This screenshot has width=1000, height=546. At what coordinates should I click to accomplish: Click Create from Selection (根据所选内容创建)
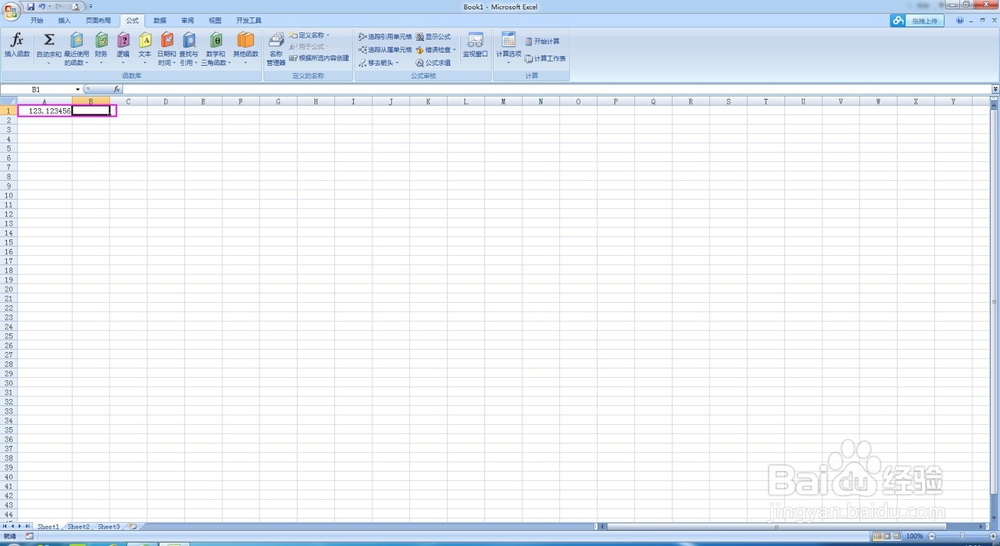(x=319, y=58)
